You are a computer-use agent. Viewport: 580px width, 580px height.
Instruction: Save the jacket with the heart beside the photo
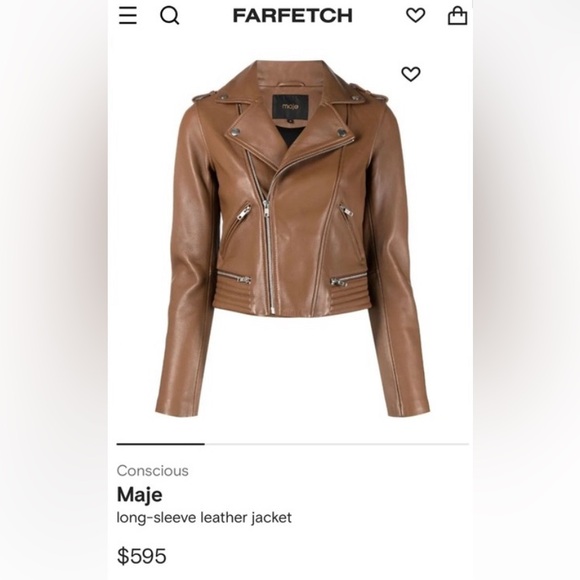click(x=411, y=74)
